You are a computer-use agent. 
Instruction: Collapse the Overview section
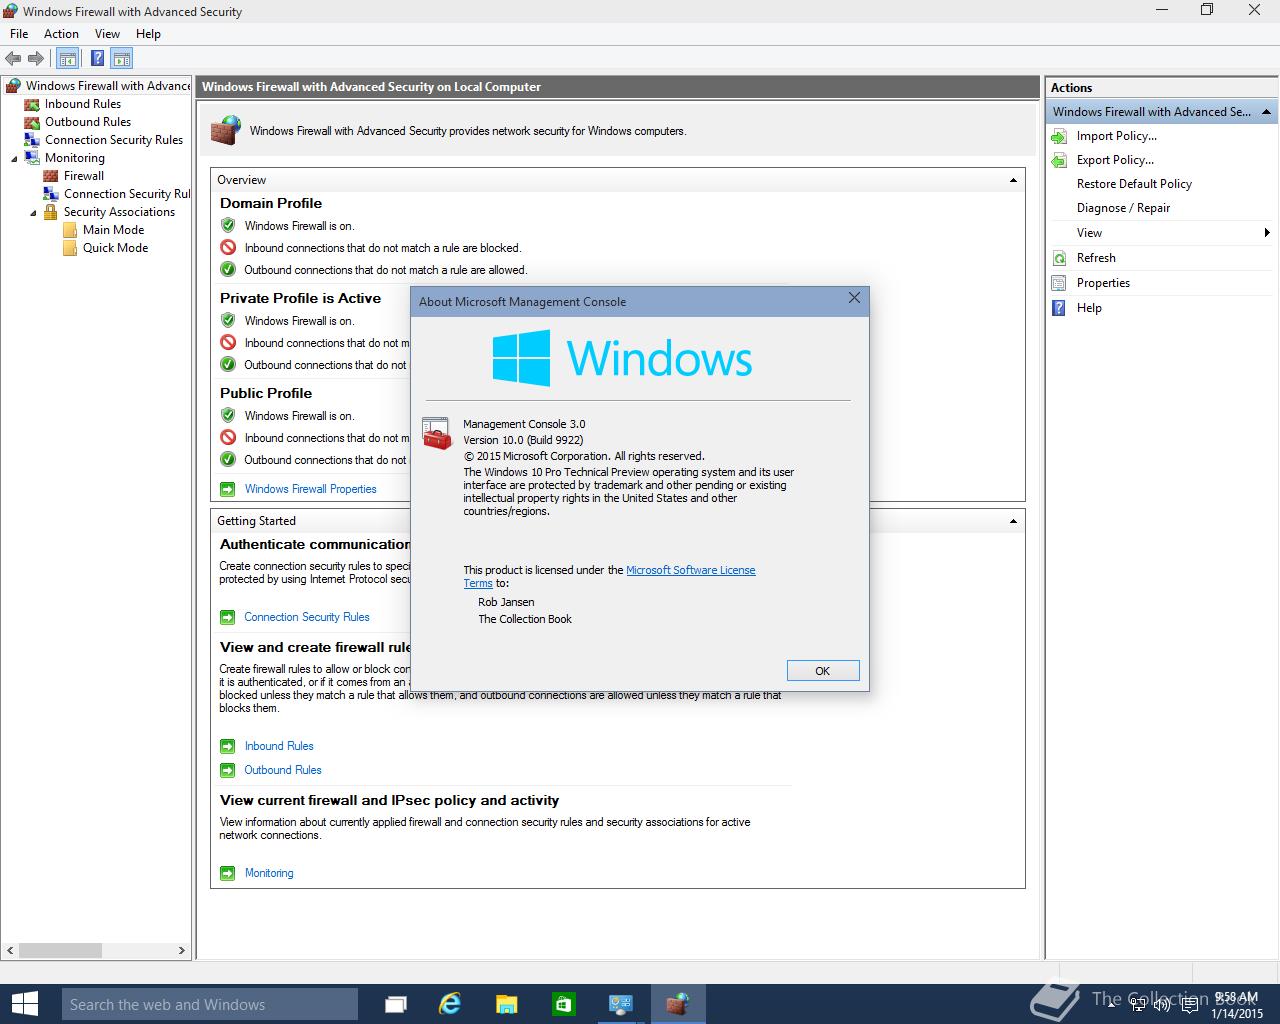[1013, 180]
